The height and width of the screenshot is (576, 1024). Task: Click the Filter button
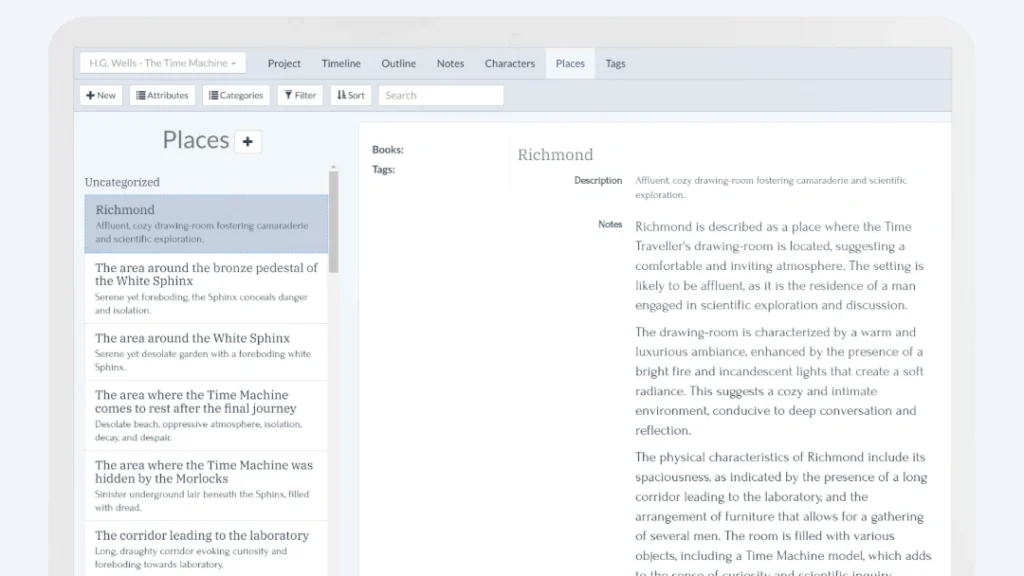coord(300,95)
